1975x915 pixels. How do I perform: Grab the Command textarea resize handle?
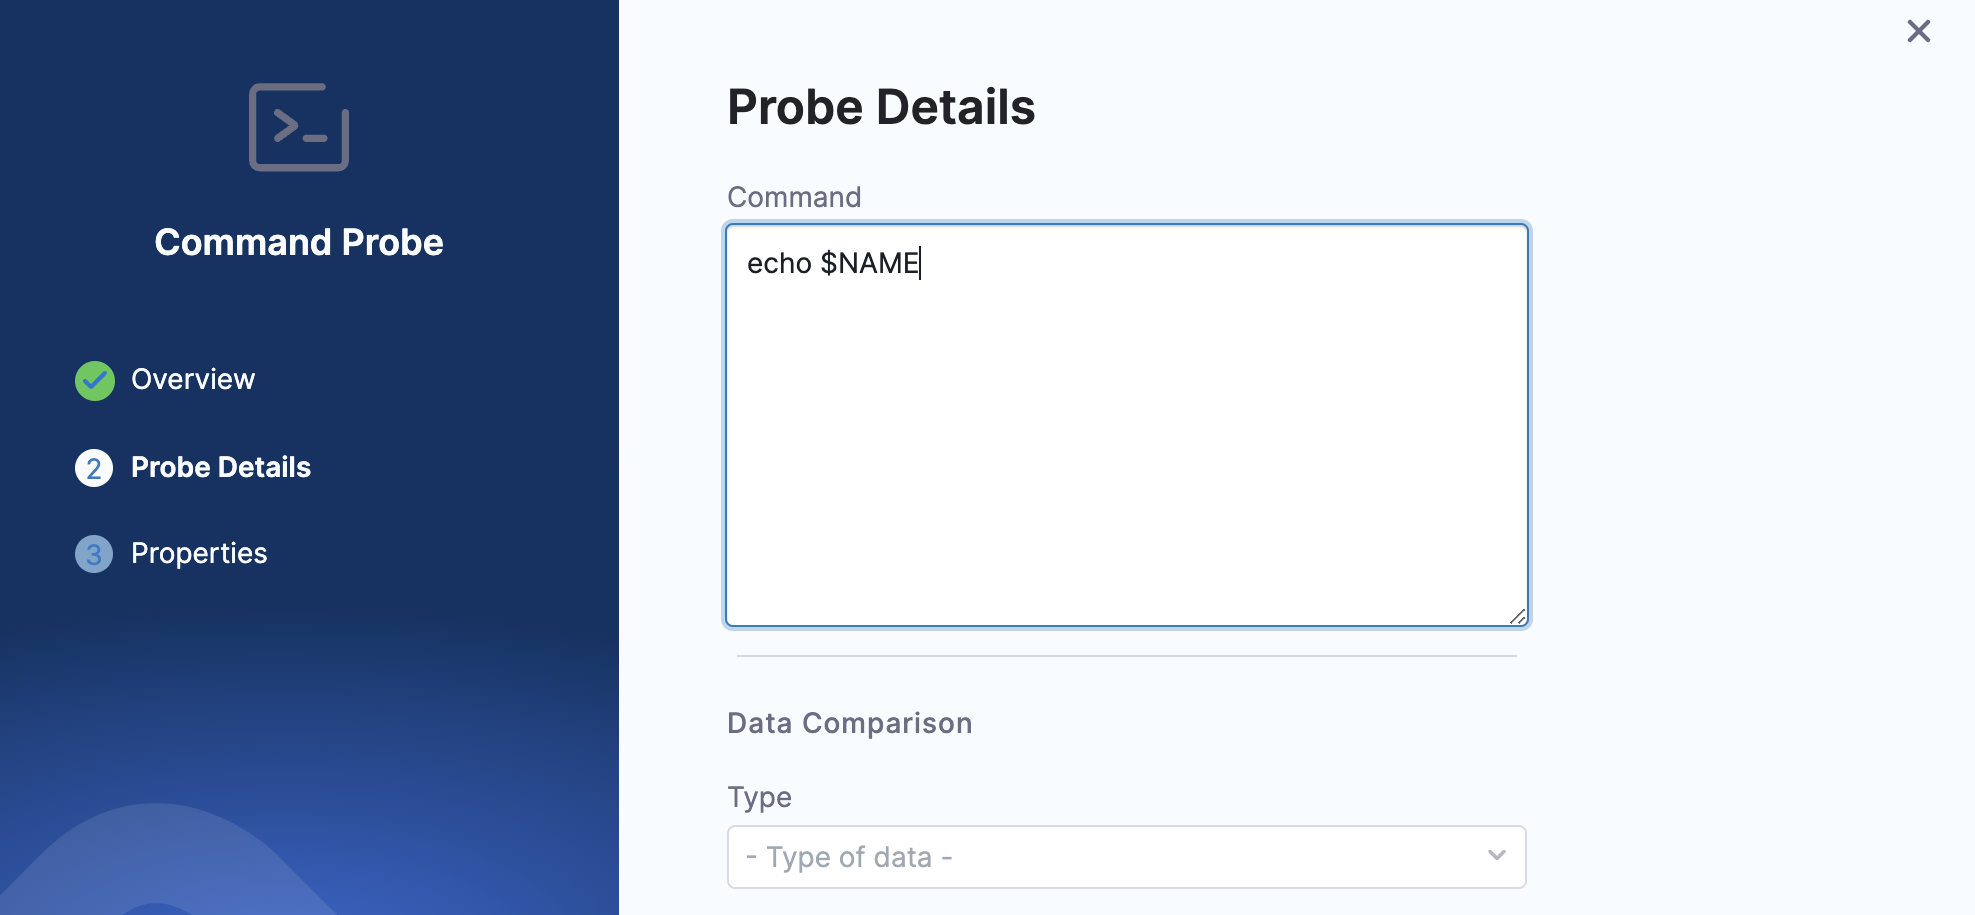point(1517,616)
